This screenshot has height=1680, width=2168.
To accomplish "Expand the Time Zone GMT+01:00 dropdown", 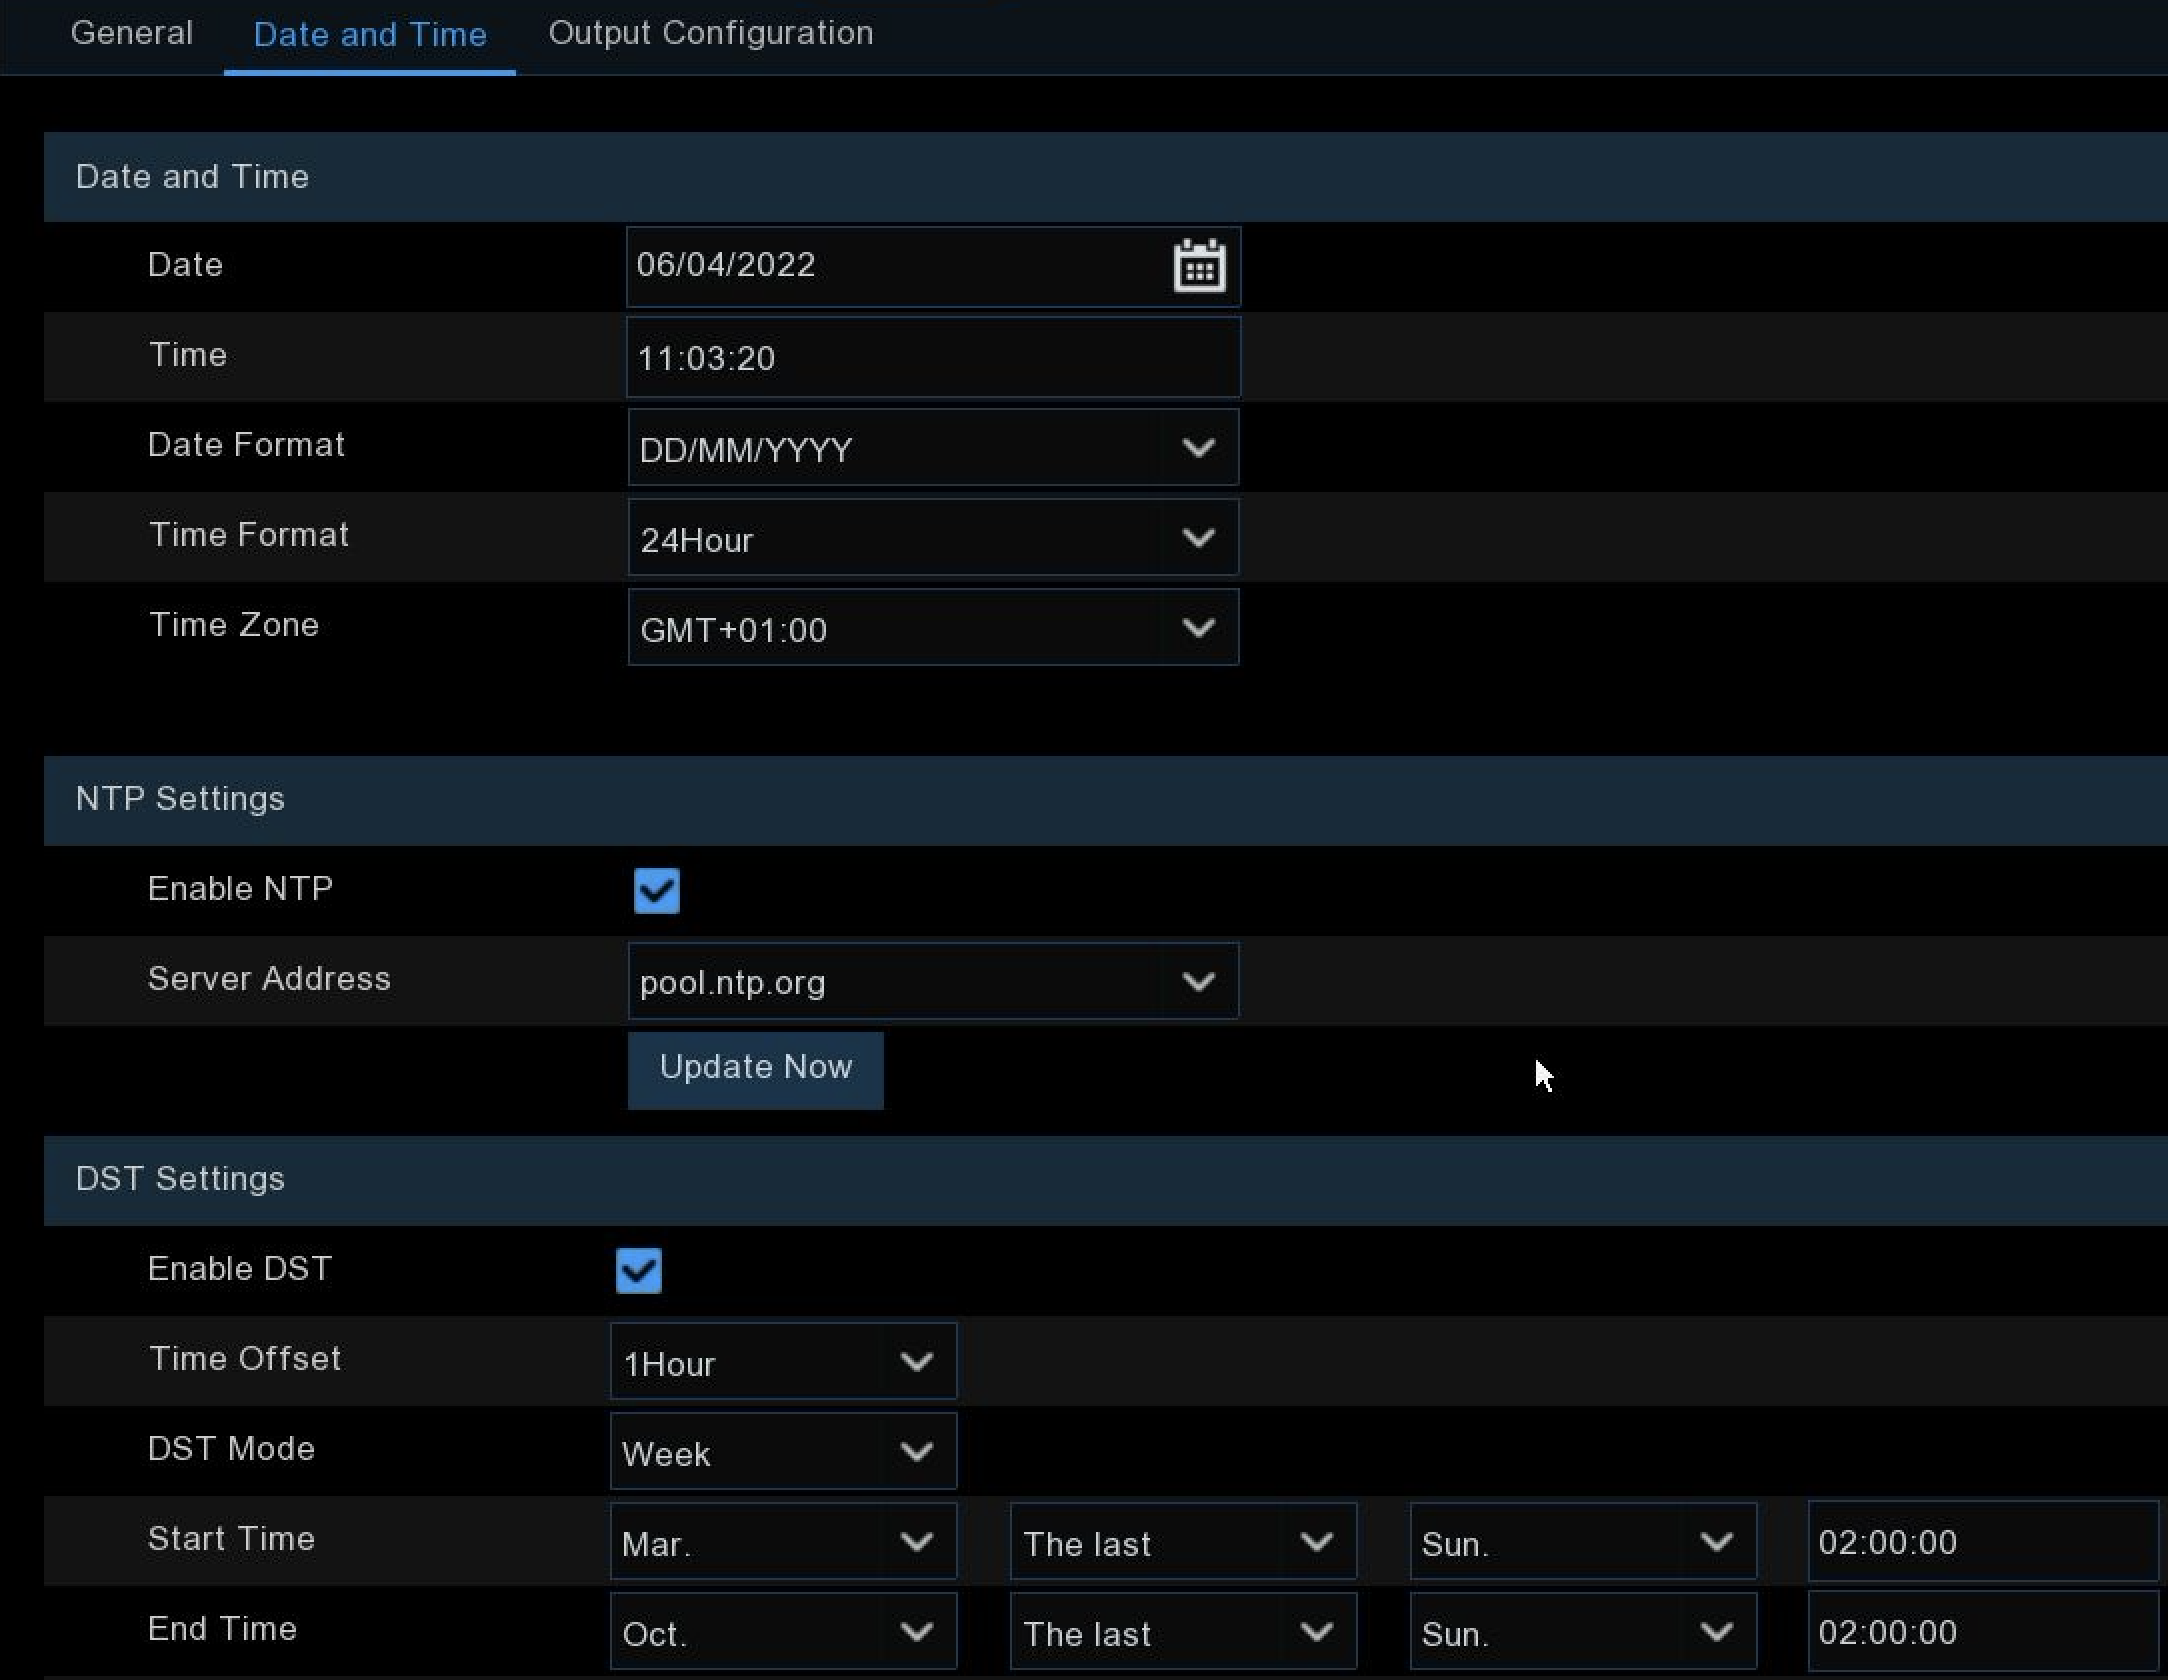I will pyautogui.click(x=932, y=628).
